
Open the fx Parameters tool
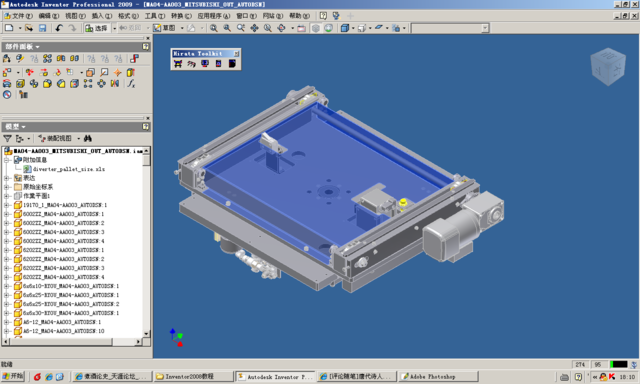[131, 83]
